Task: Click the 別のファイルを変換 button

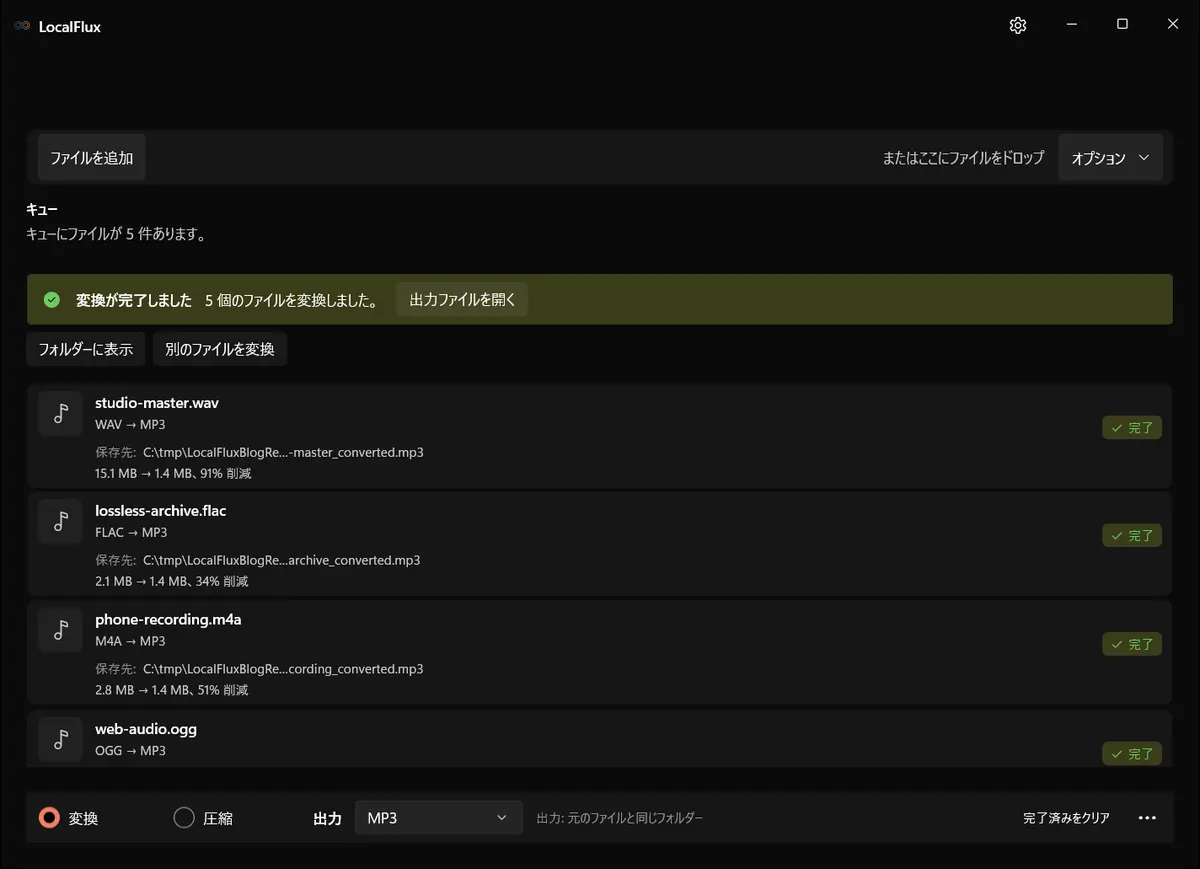Action: [x=220, y=349]
